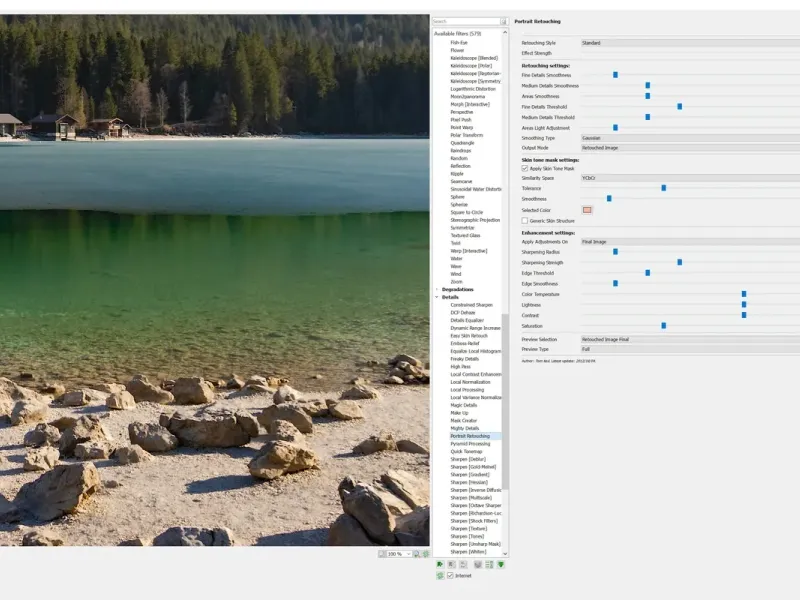Select the DCP Dehaze filter
Viewport: 800px width, 600px height.
coord(463,313)
